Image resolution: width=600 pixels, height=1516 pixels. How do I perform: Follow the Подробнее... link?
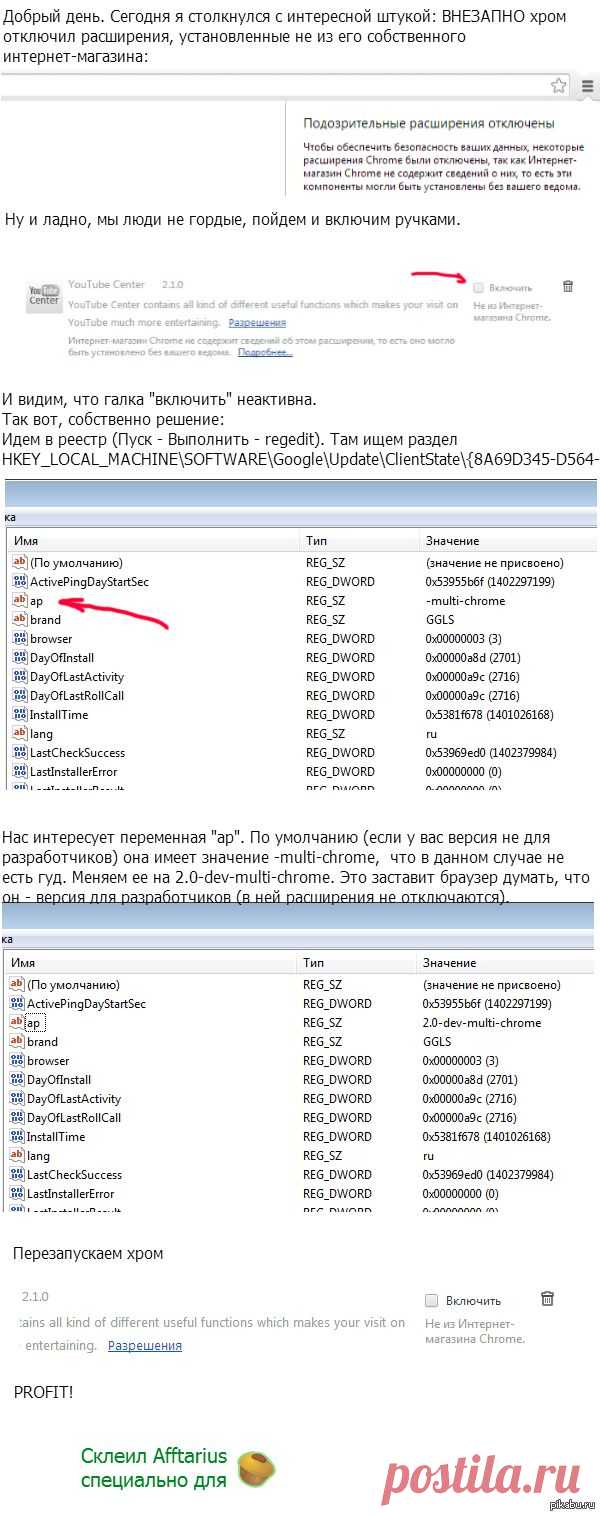[x=265, y=353]
